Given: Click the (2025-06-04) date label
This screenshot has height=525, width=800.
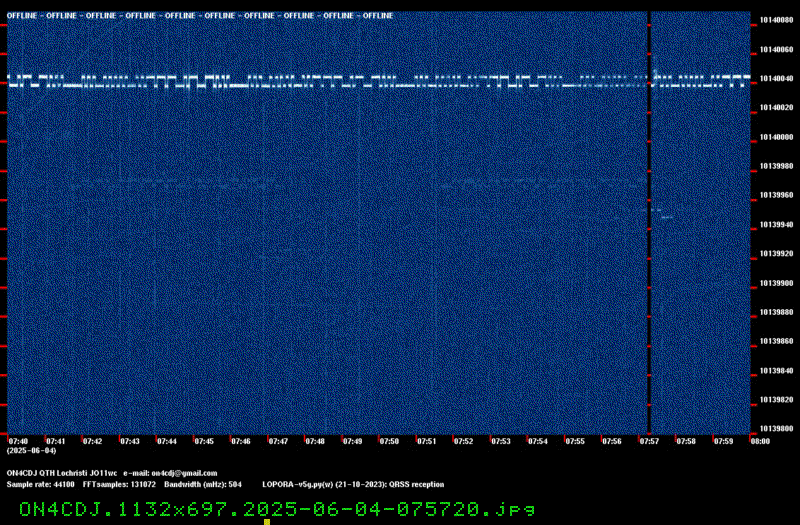Looking at the screenshot, I should coord(32,451).
